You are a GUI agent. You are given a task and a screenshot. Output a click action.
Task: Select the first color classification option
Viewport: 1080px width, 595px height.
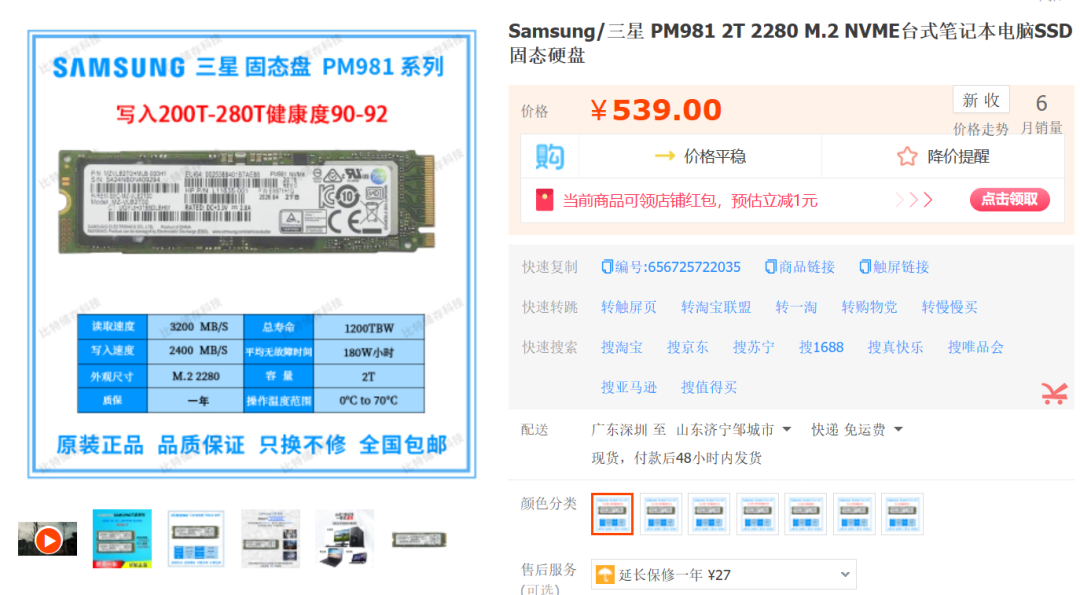coord(612,514)
